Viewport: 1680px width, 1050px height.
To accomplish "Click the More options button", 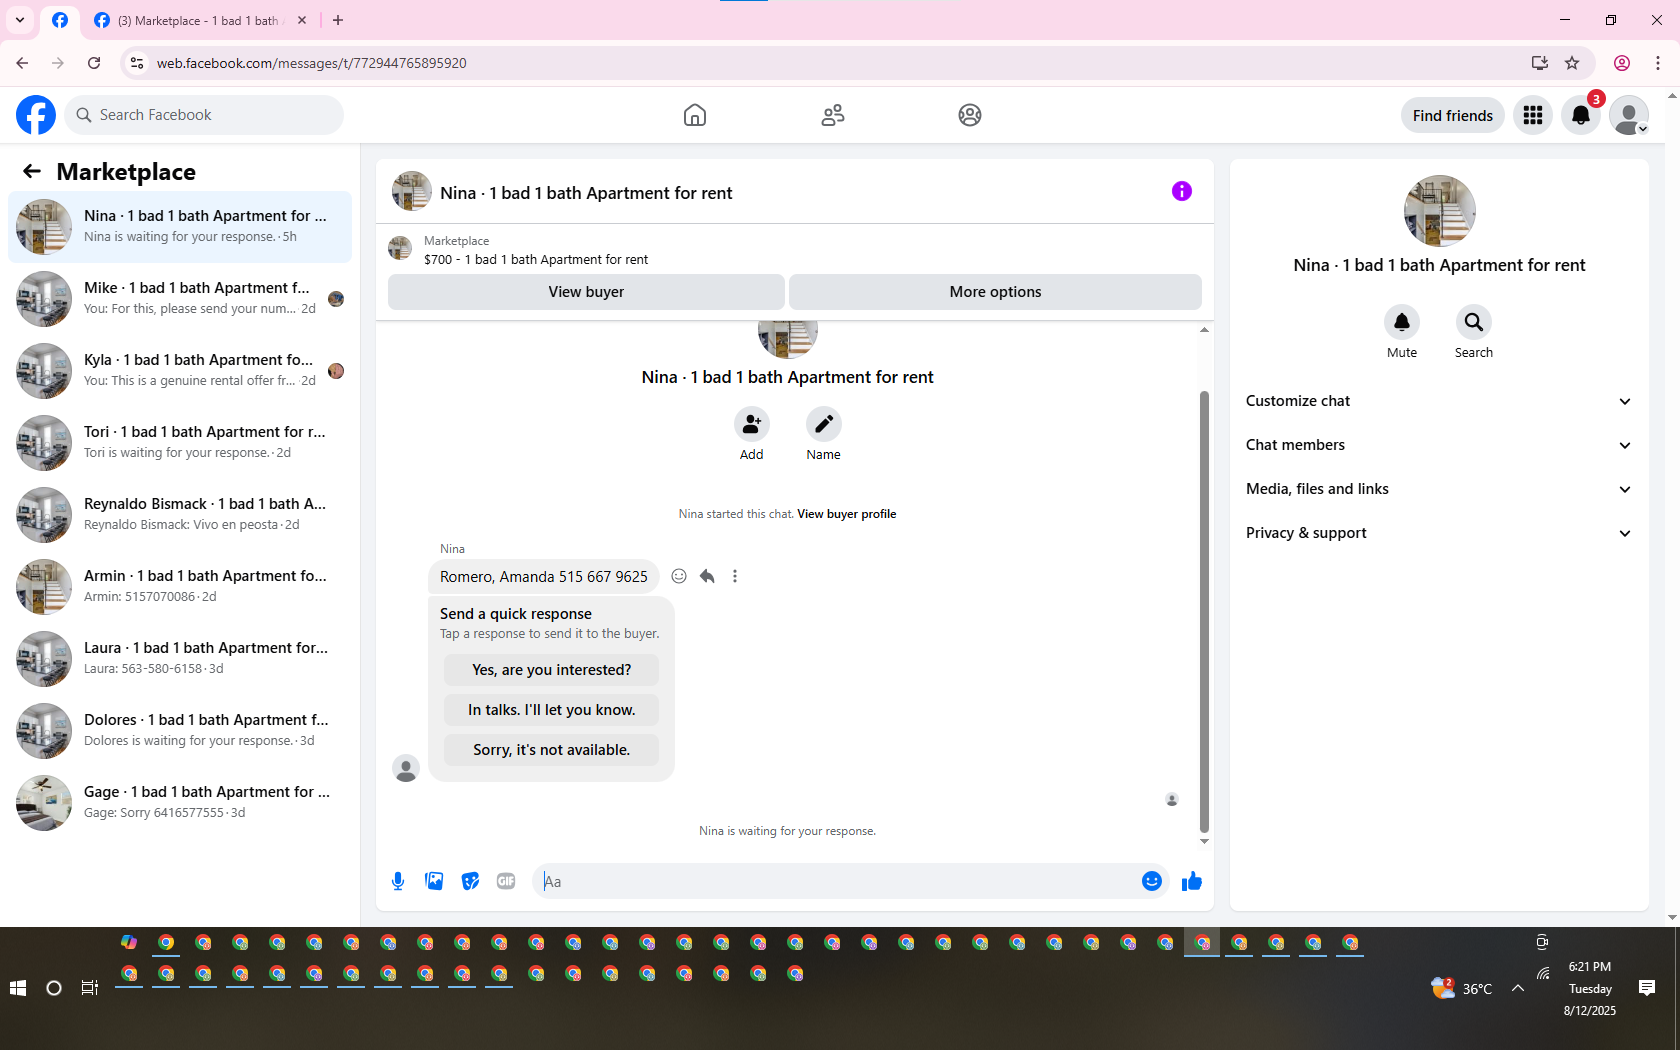I will 995,292.
